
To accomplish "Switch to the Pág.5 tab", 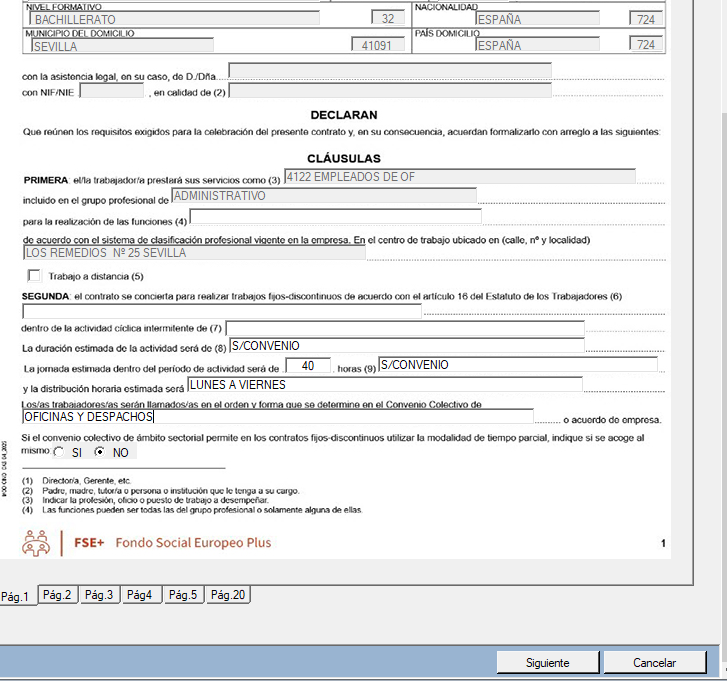I will (x=183, y=595).
